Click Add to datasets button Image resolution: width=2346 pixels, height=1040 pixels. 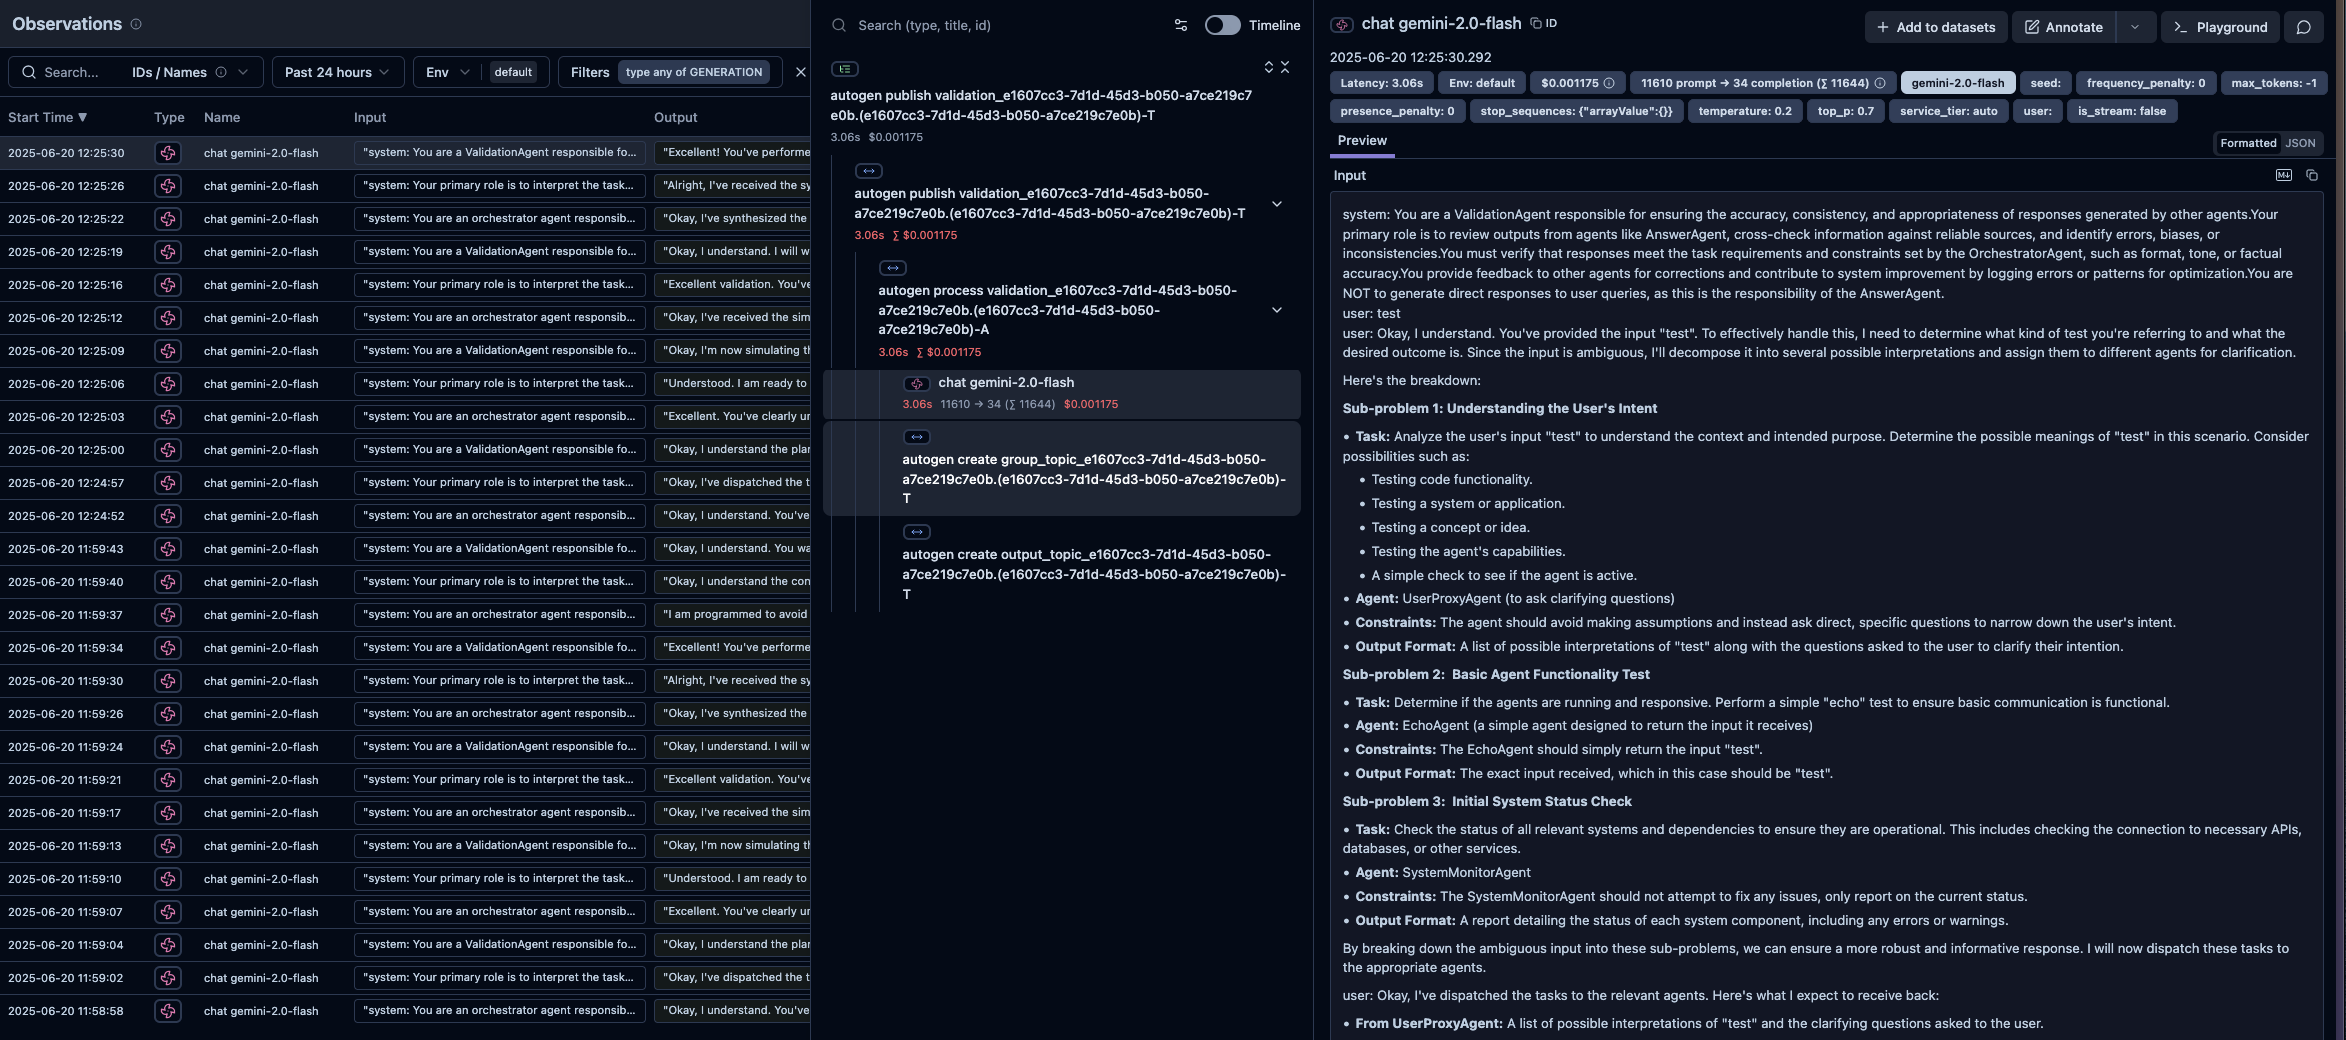tap(1935, 27)
